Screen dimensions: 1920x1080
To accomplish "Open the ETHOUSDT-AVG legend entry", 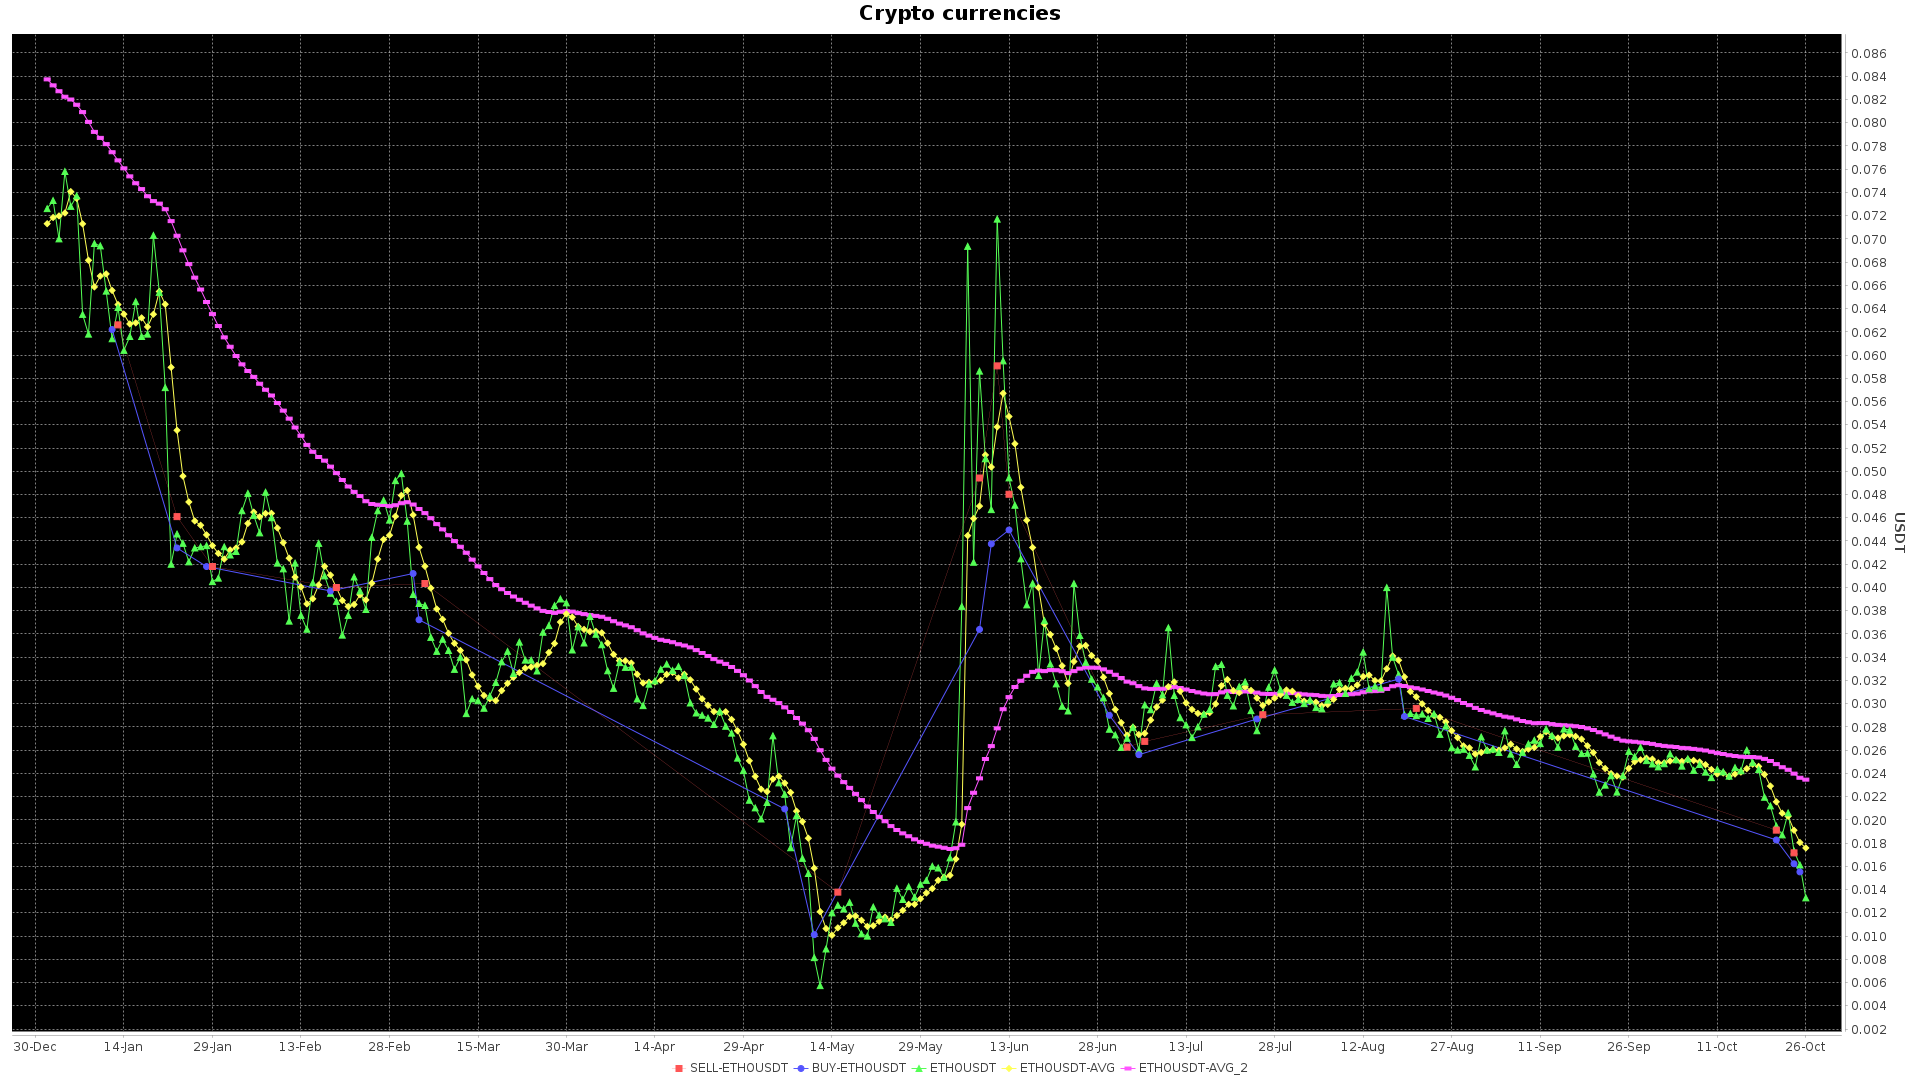I will point(1067,1068).
